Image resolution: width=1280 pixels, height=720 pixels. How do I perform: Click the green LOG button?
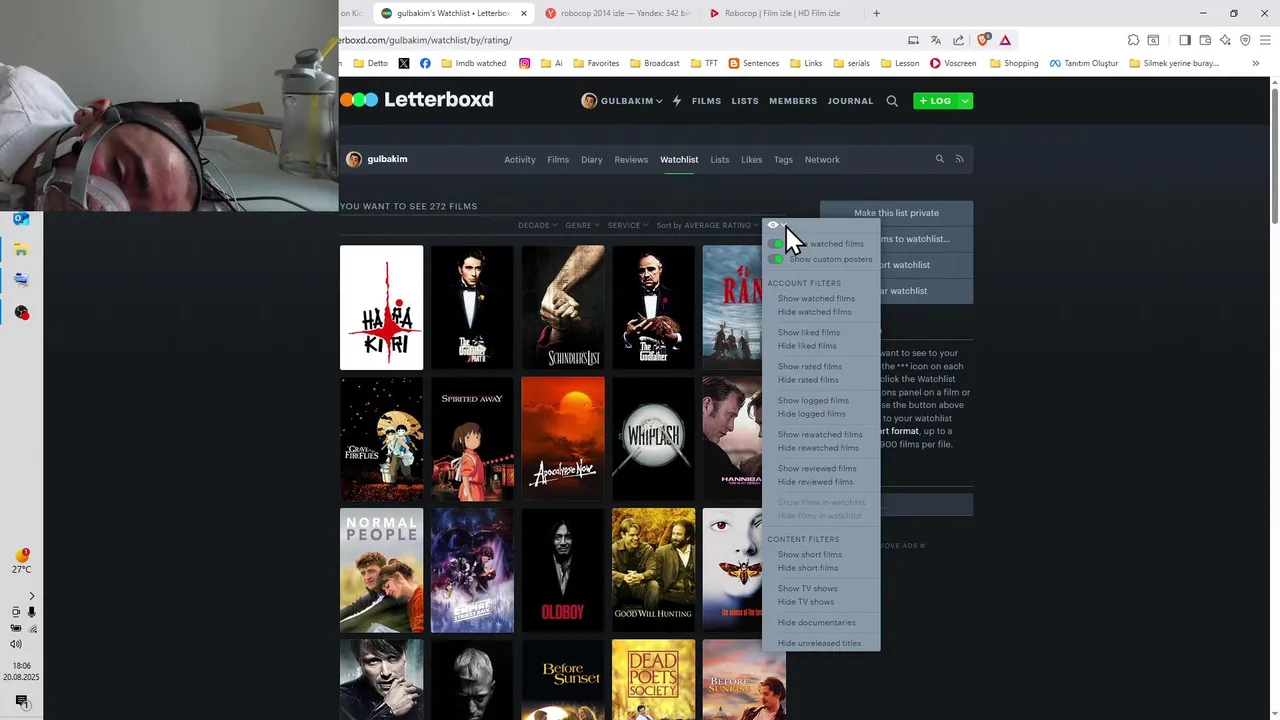click(x=935, y=101)
